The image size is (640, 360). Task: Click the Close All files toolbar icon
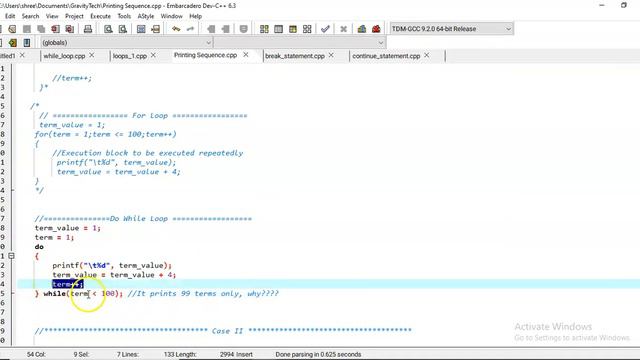pos(70,29)
